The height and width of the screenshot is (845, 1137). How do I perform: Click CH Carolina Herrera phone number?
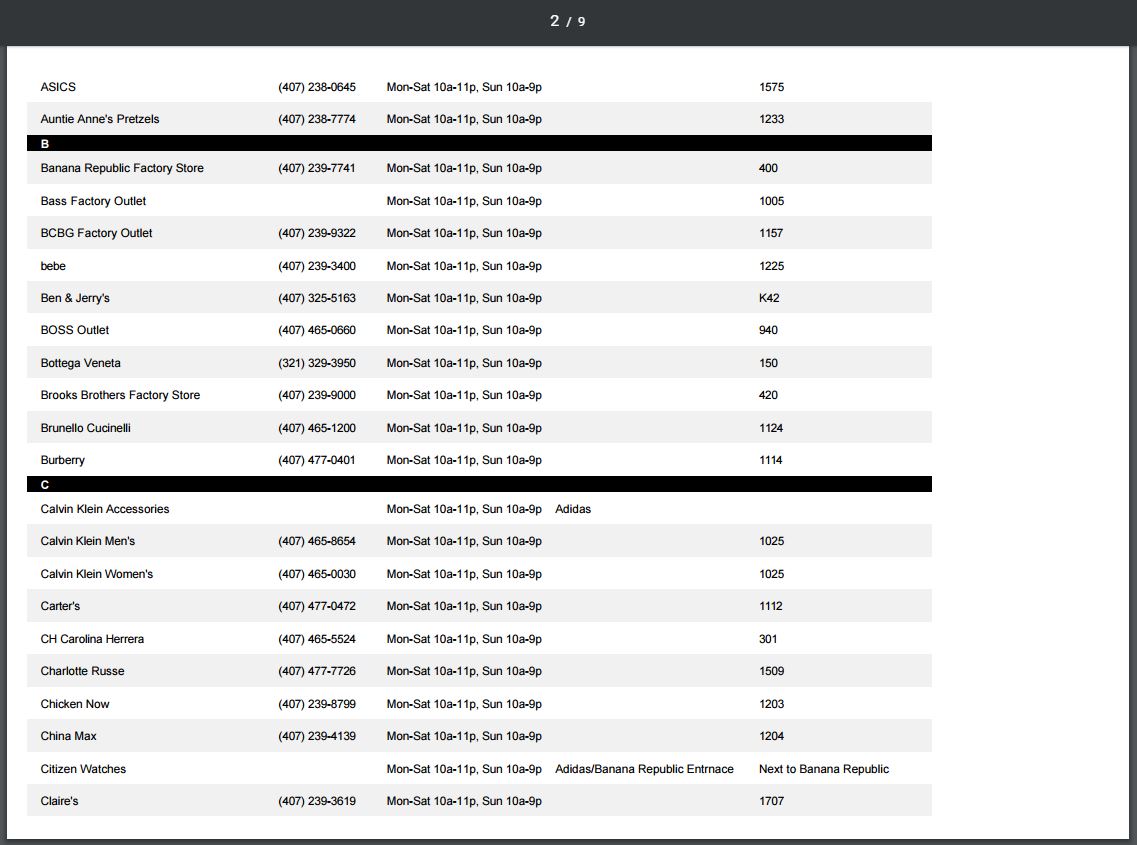coord(316,639)
